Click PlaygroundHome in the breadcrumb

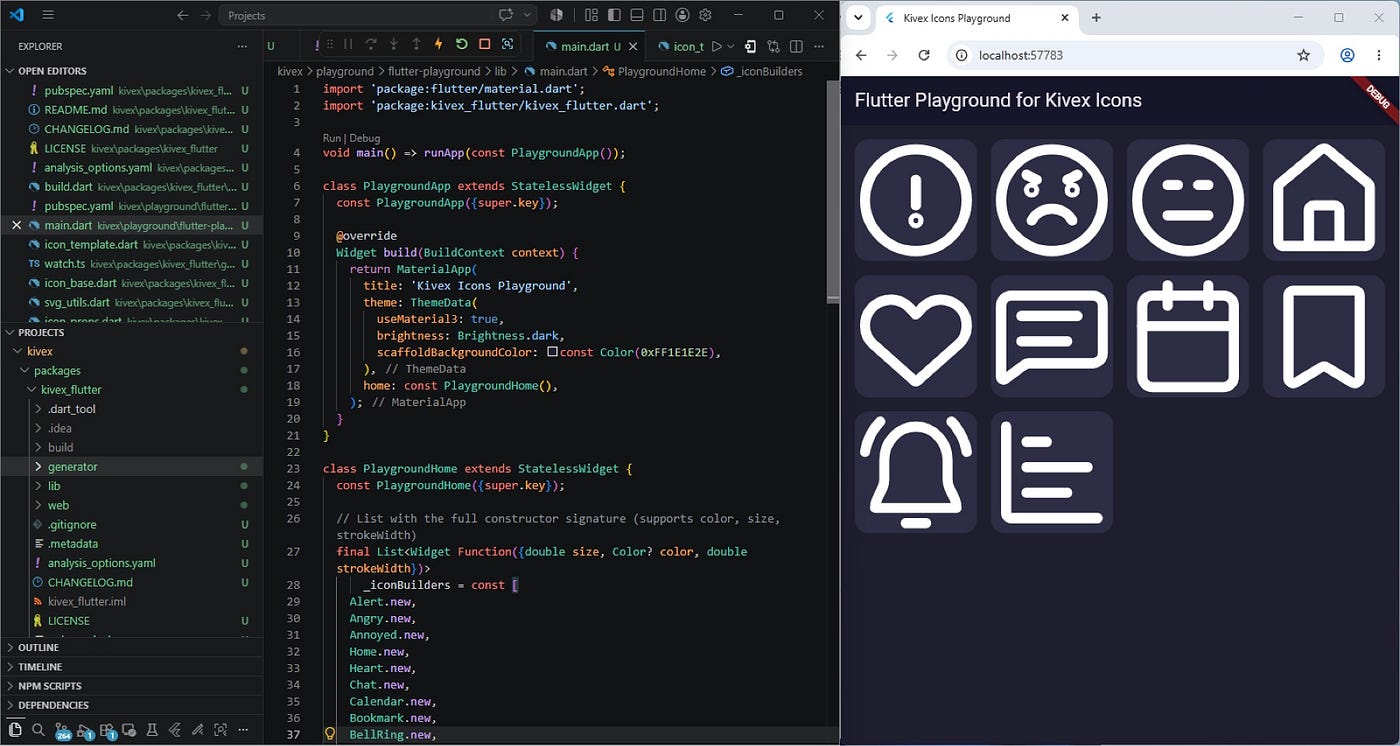pos(661,71)
